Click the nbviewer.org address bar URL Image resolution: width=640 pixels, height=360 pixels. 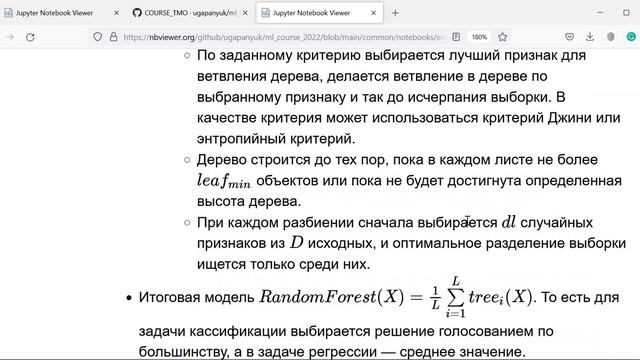284,37
